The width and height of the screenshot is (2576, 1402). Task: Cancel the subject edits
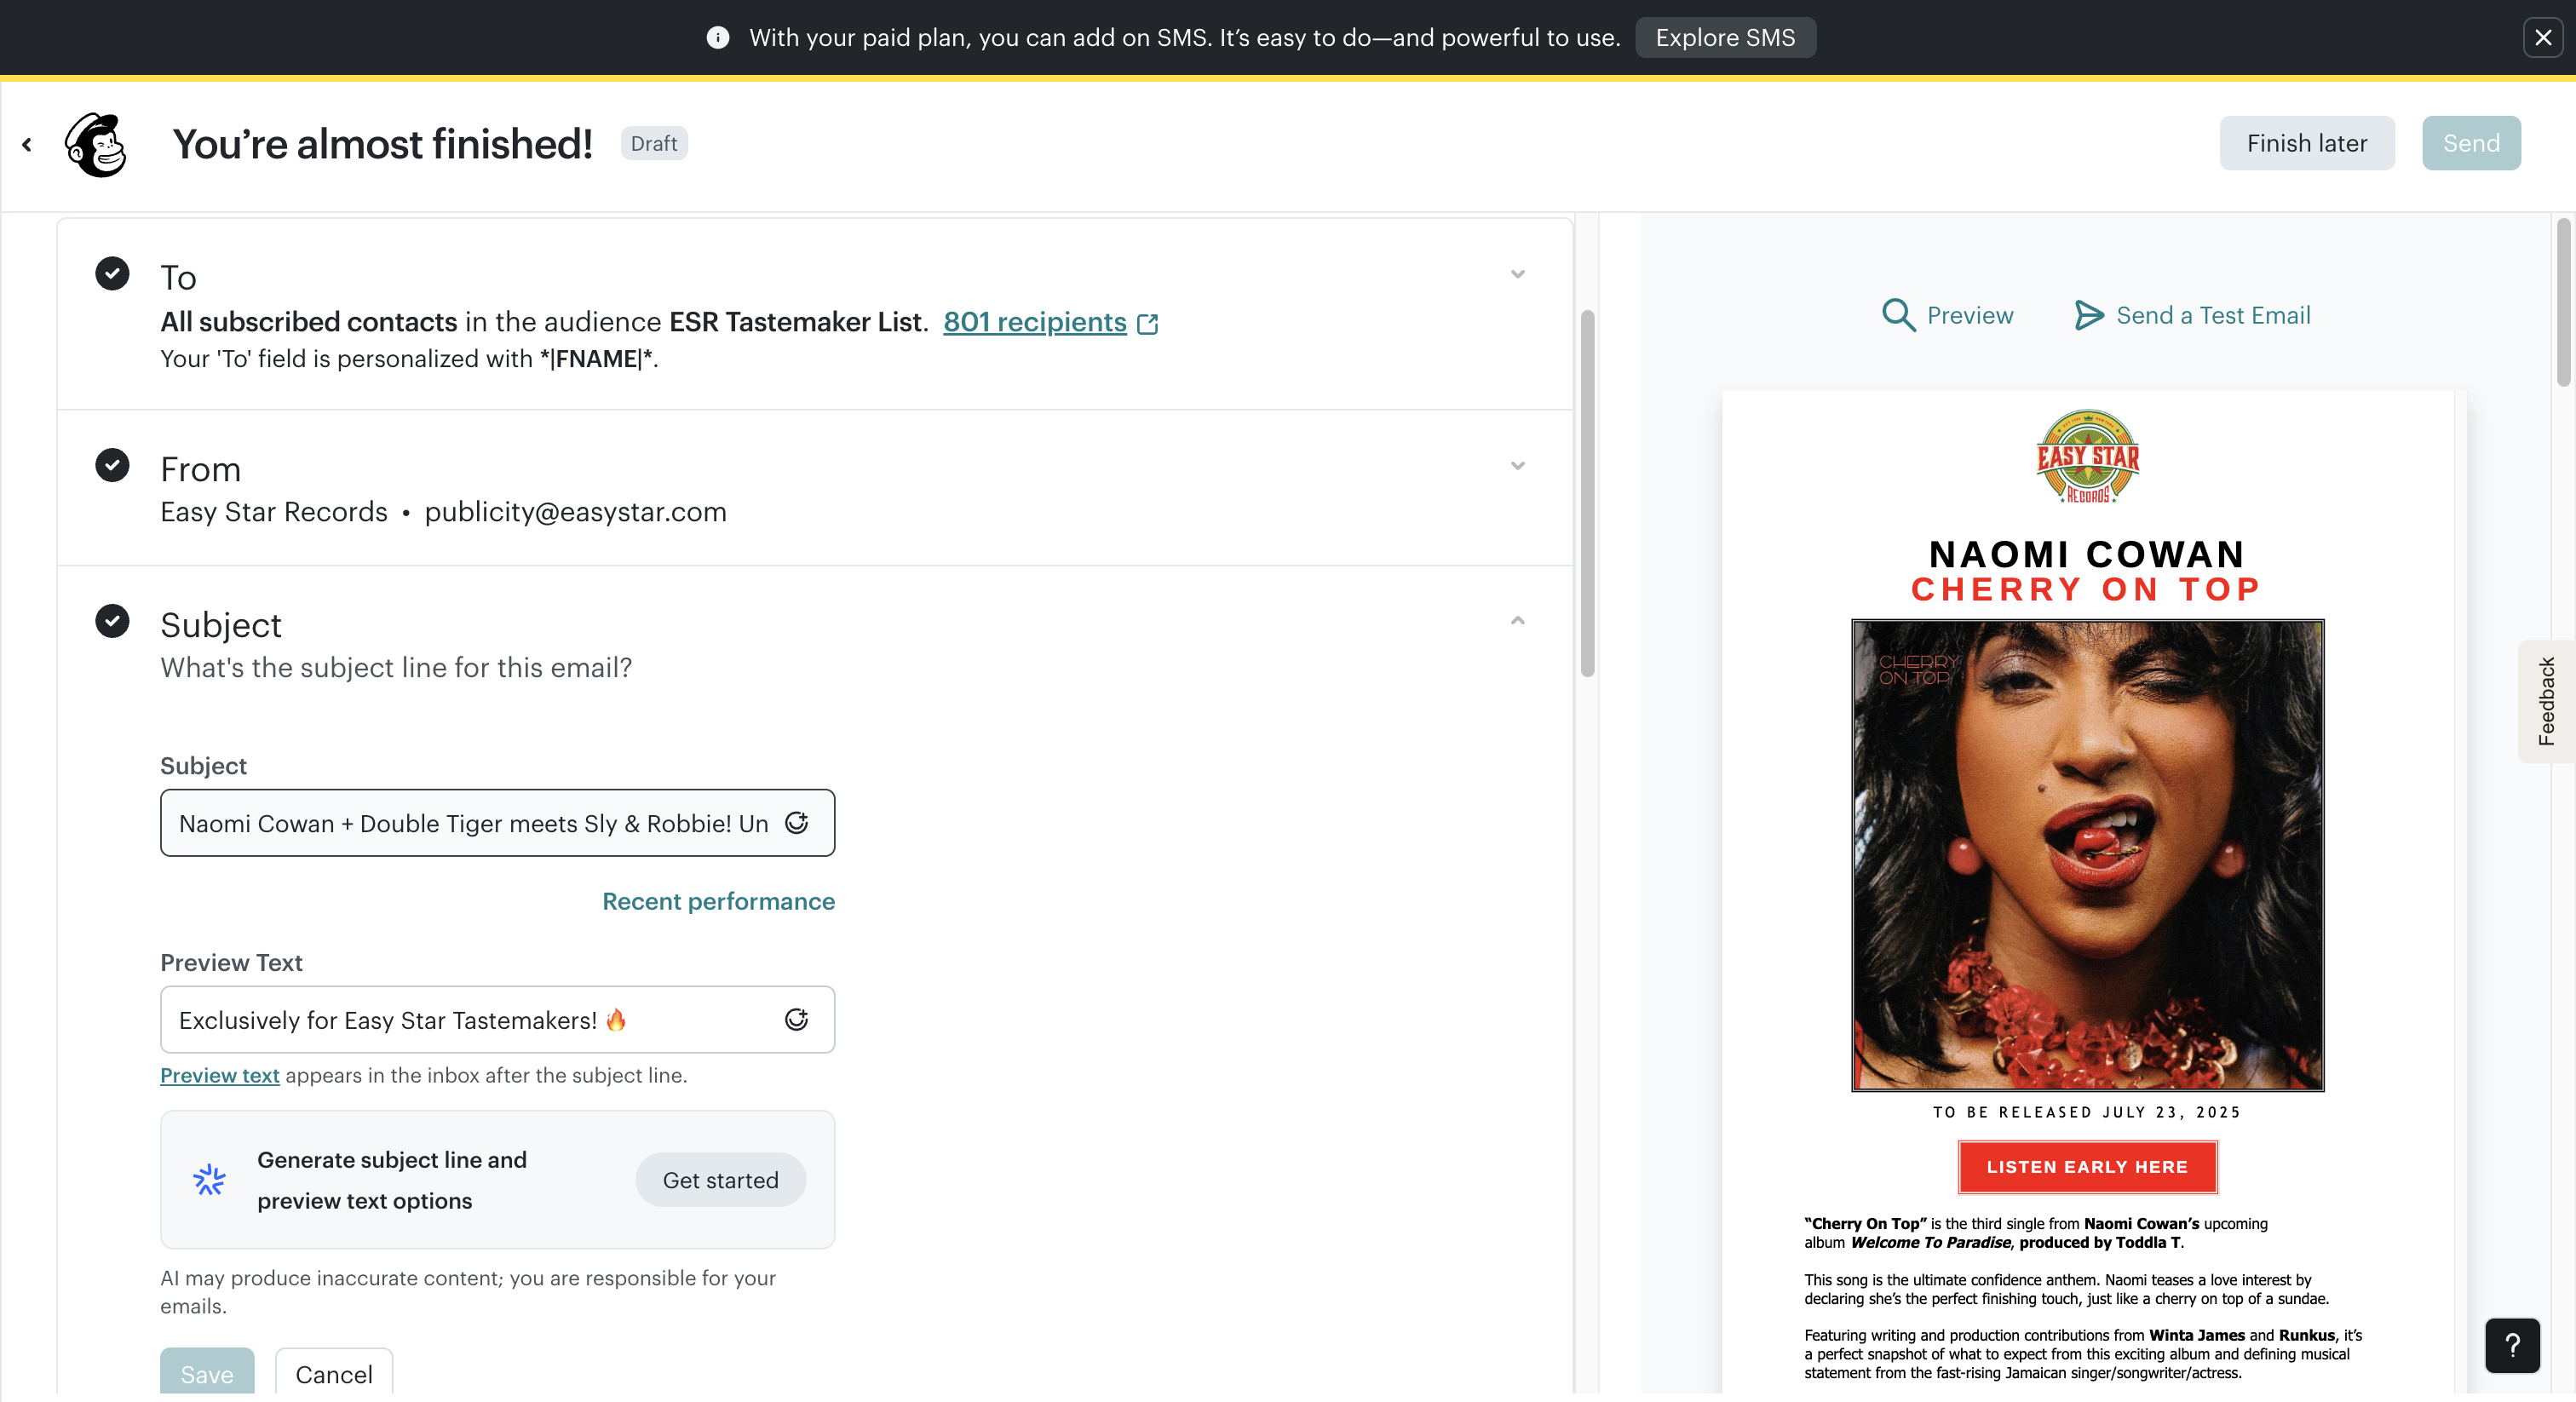tap(334, 1372)
